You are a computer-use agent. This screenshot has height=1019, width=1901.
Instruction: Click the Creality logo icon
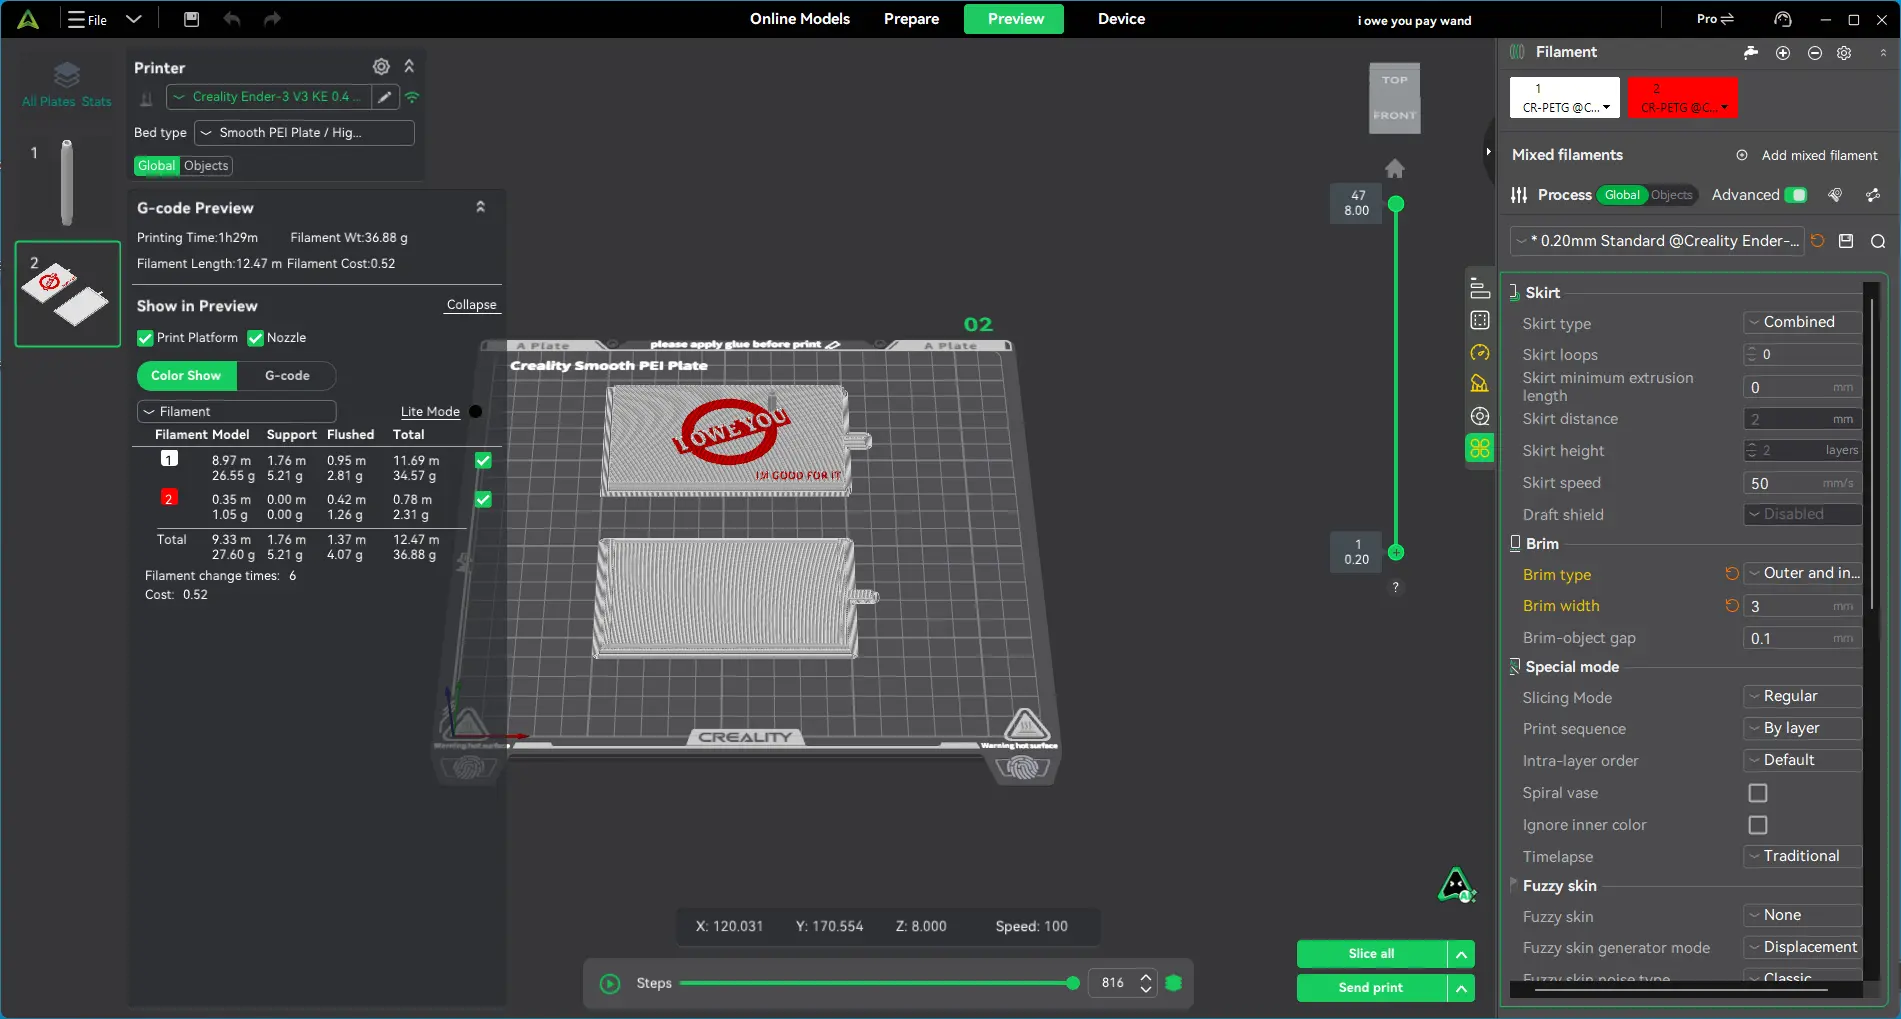pos(28,19)
